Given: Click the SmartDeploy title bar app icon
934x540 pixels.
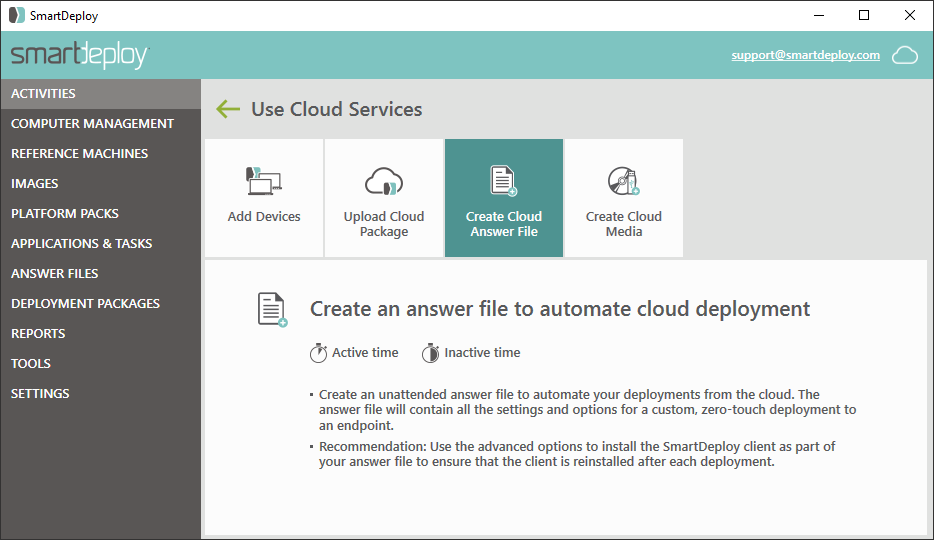Looking at the screenshot, I should 17,15.
